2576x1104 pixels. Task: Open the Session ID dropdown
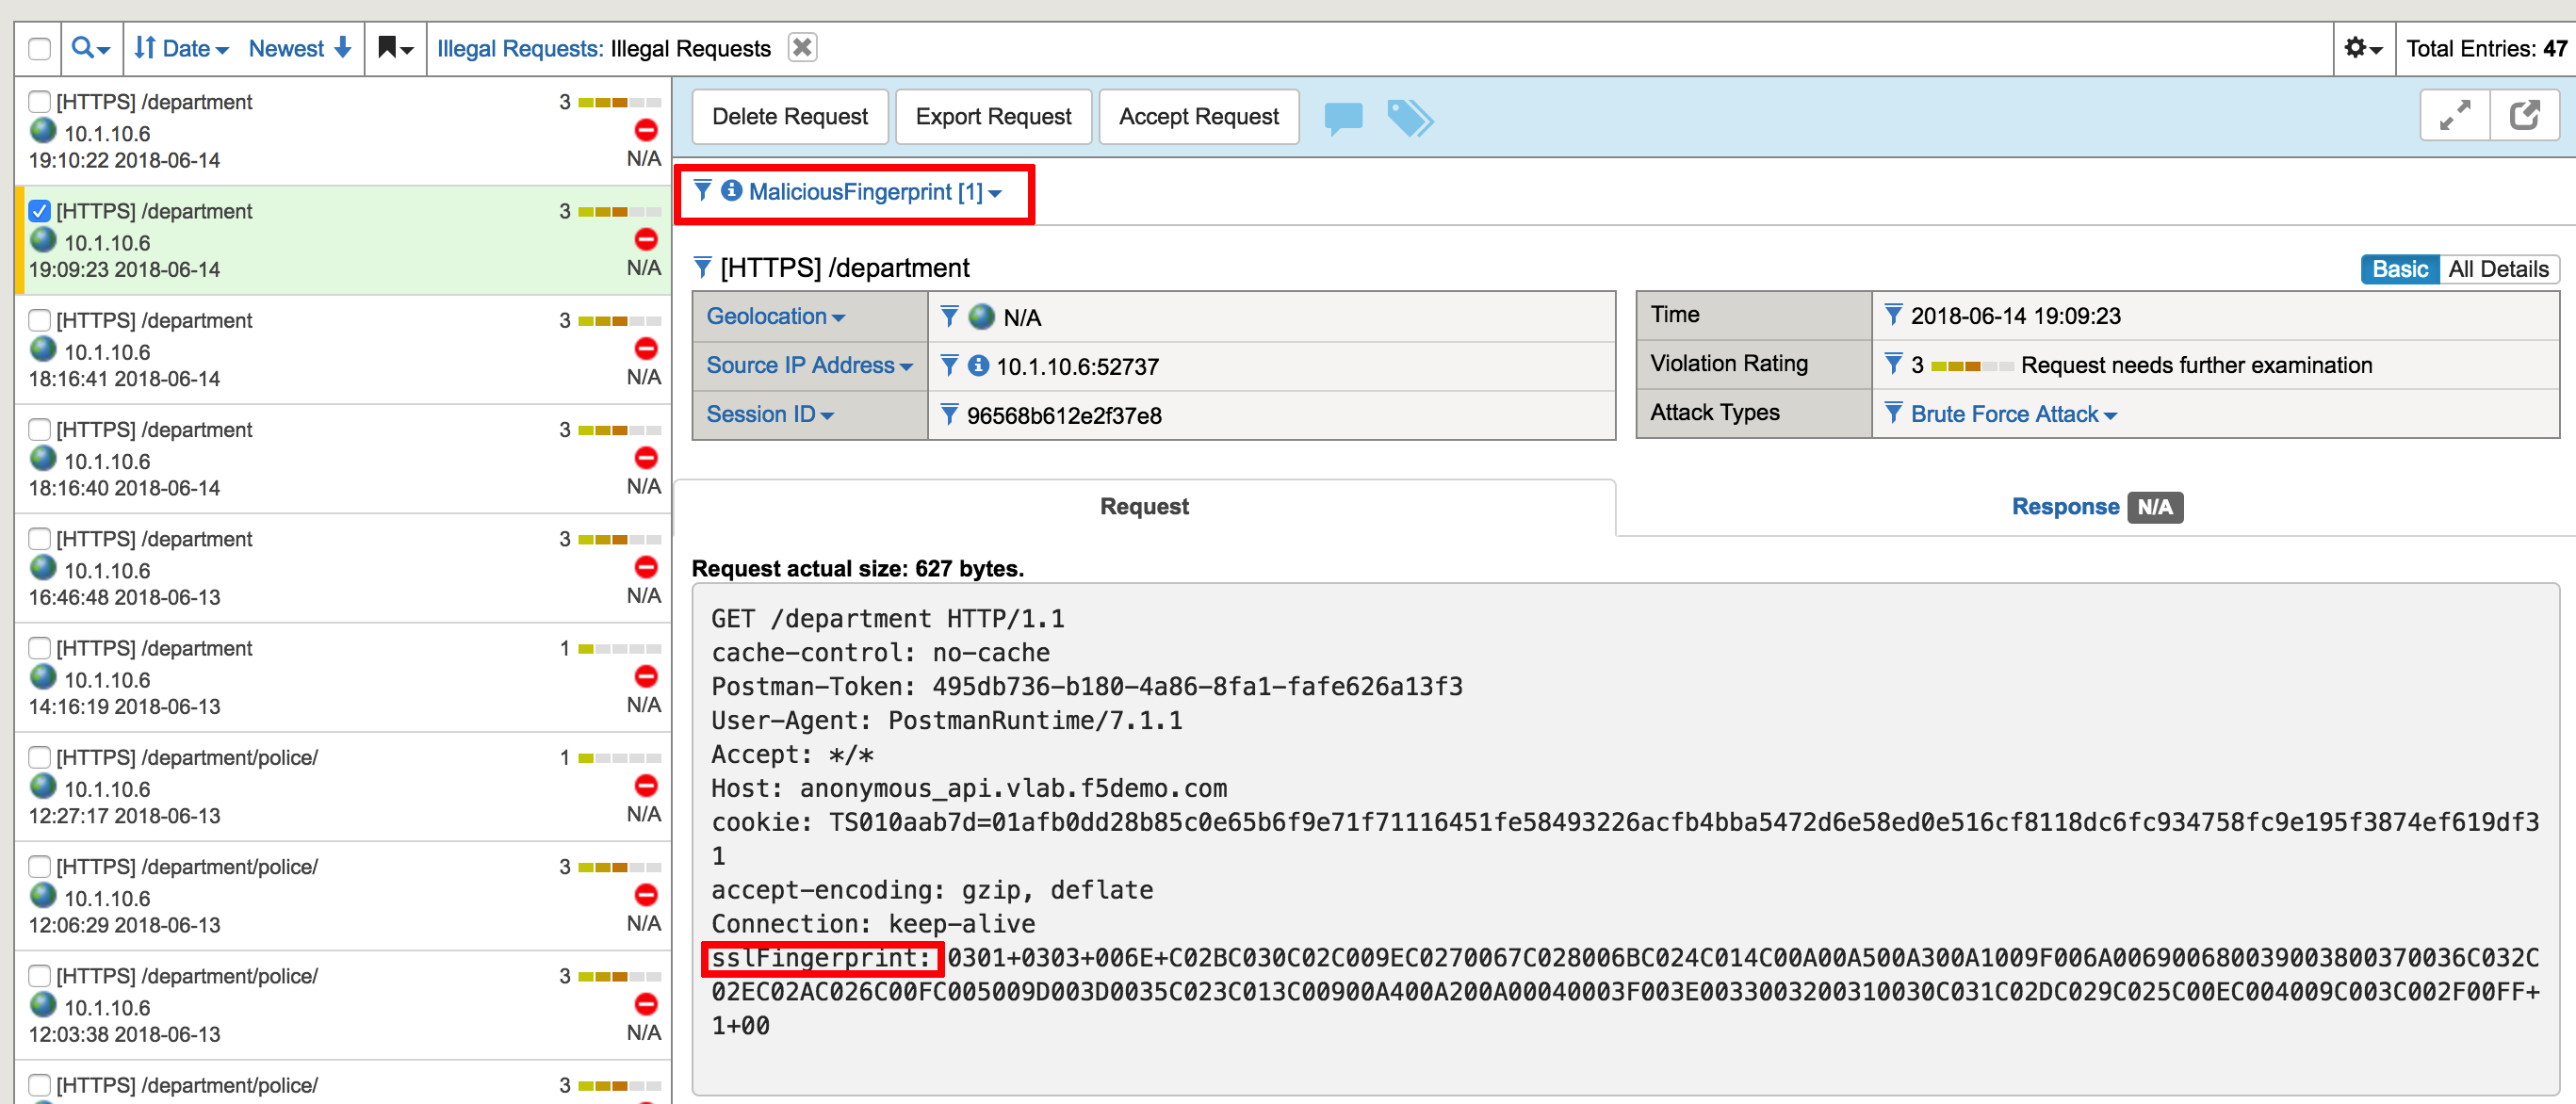tap(770, 414)
